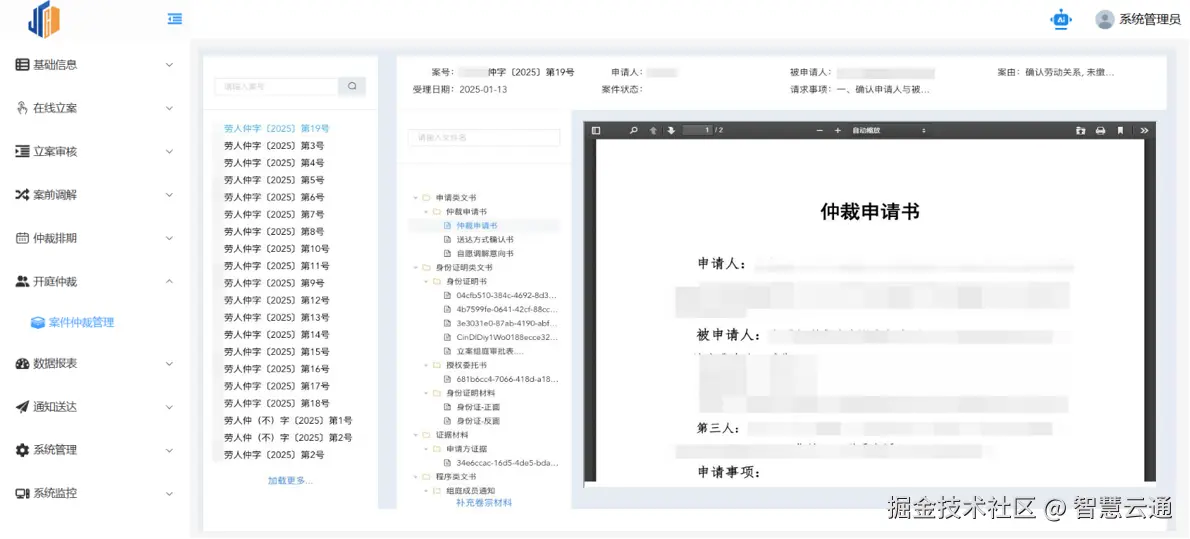This screenshot has height=539, width=1190.
Task: Open the 系统监控 menu
Action: pyautogui.click(x=95, y=493)
